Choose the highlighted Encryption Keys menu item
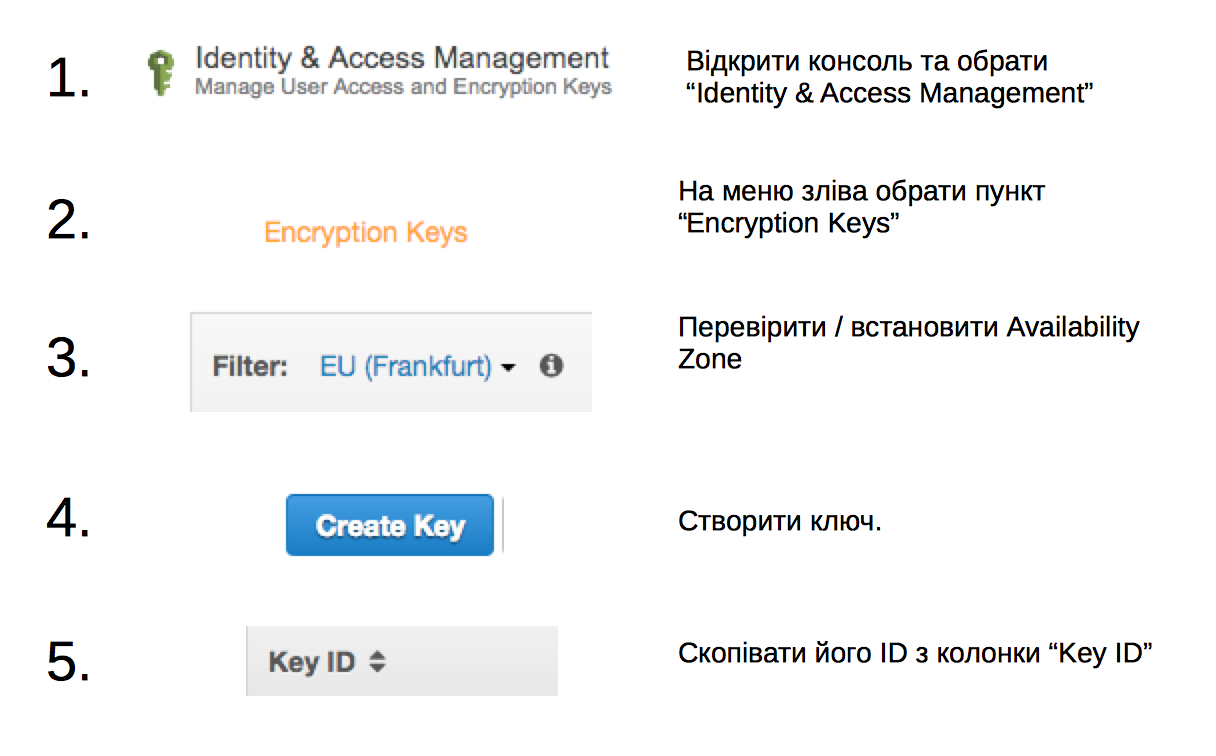Image resolution: width=1216 pixels, height=756 pixels. pyautogui.click(x=365, y=232)
